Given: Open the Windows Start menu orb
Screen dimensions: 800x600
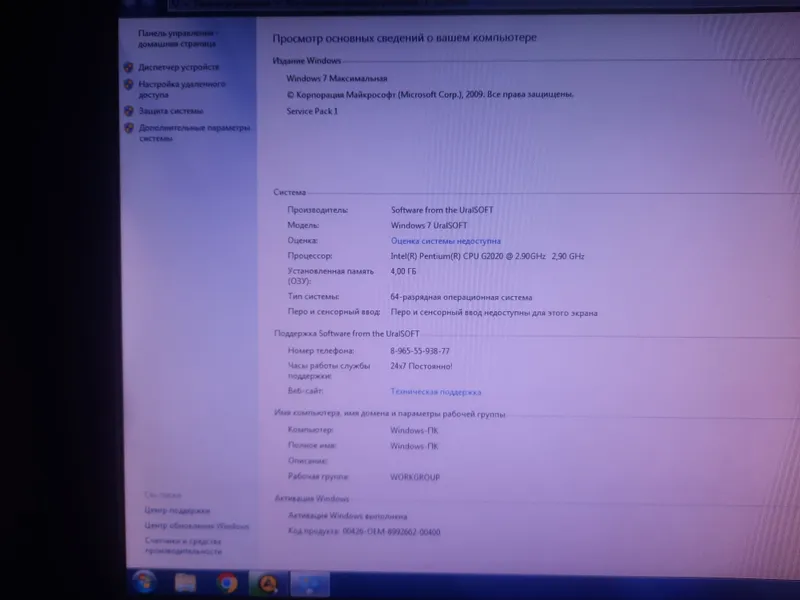Looking at the screenshot, I should (144, 582).
